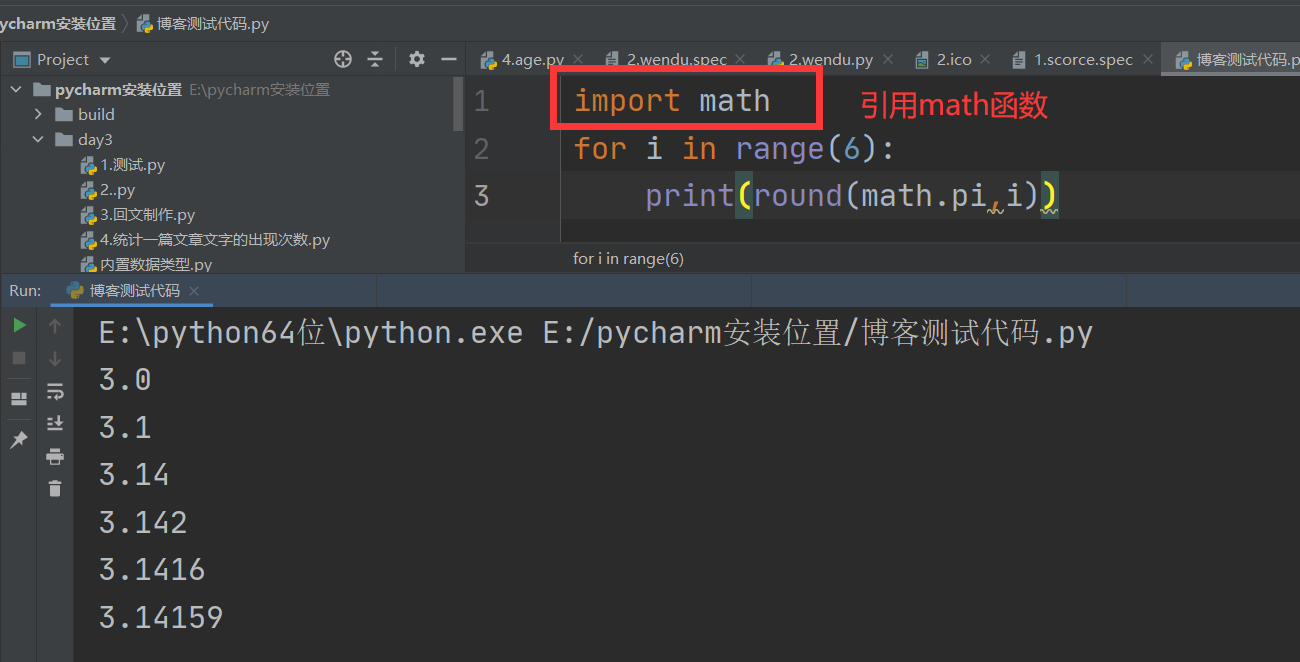
Task: Place cursor on print(round(math.pi,i)) line
Action: [852, 195]
